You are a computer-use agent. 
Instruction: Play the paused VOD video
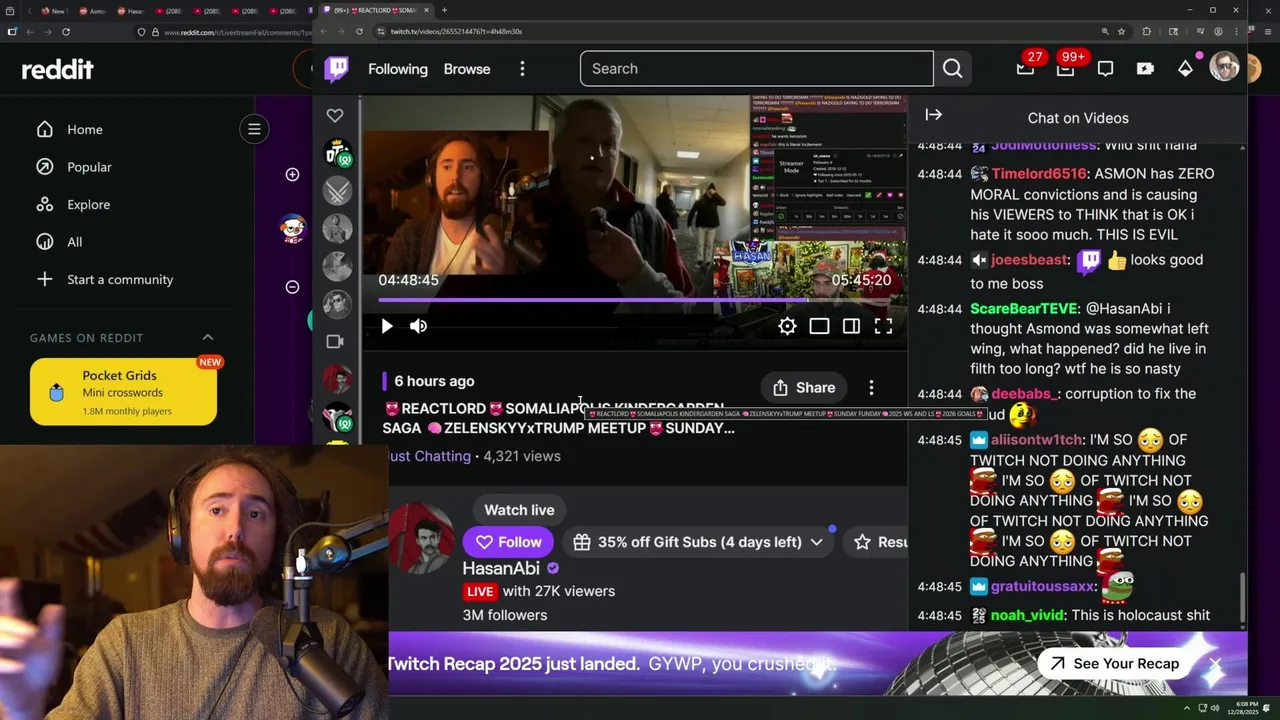pyautogui.click(x=387, y=326)
